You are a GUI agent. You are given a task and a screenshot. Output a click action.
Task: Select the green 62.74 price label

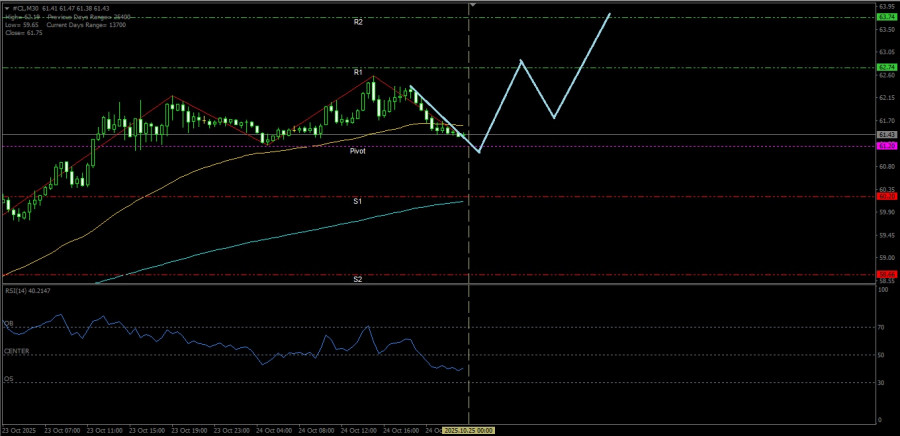coord(885,67)
